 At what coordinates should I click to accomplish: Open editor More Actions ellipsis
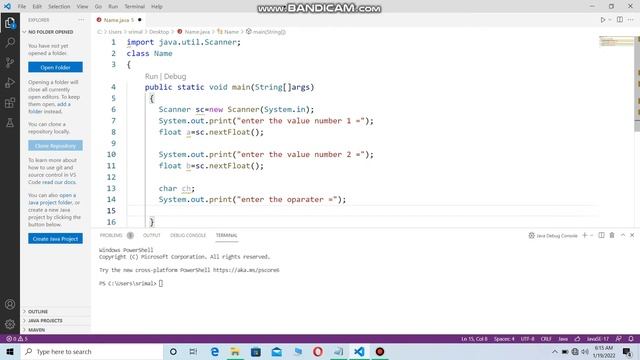click(x=631, y=20)
